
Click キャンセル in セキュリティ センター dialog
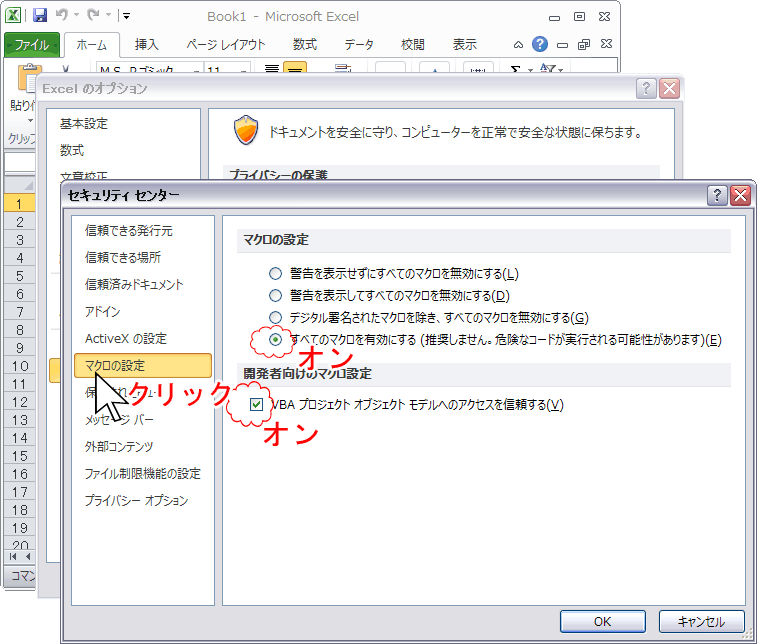coord(701,621)
